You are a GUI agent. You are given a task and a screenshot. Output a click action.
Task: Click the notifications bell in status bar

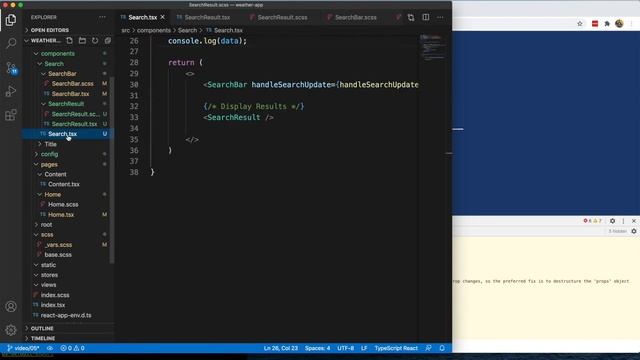[442, 348]
